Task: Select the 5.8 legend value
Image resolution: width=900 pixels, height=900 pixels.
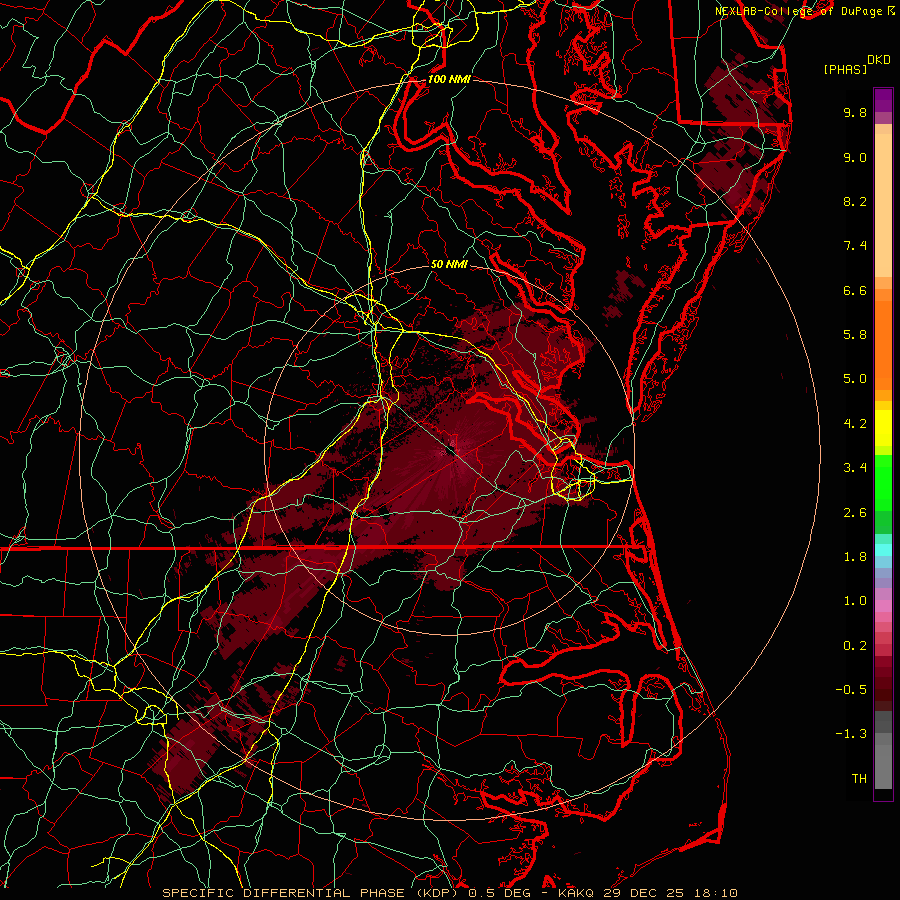Action: point(855,335)
